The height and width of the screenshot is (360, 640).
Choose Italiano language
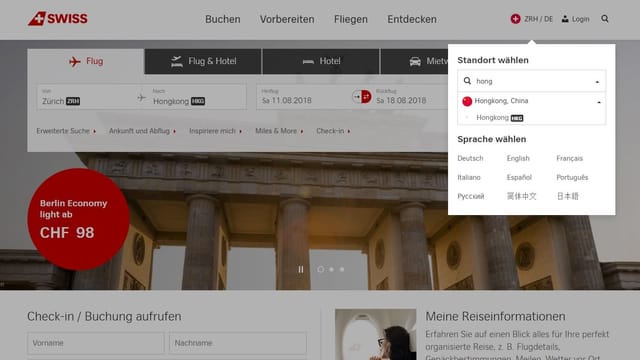click(469, 178)
